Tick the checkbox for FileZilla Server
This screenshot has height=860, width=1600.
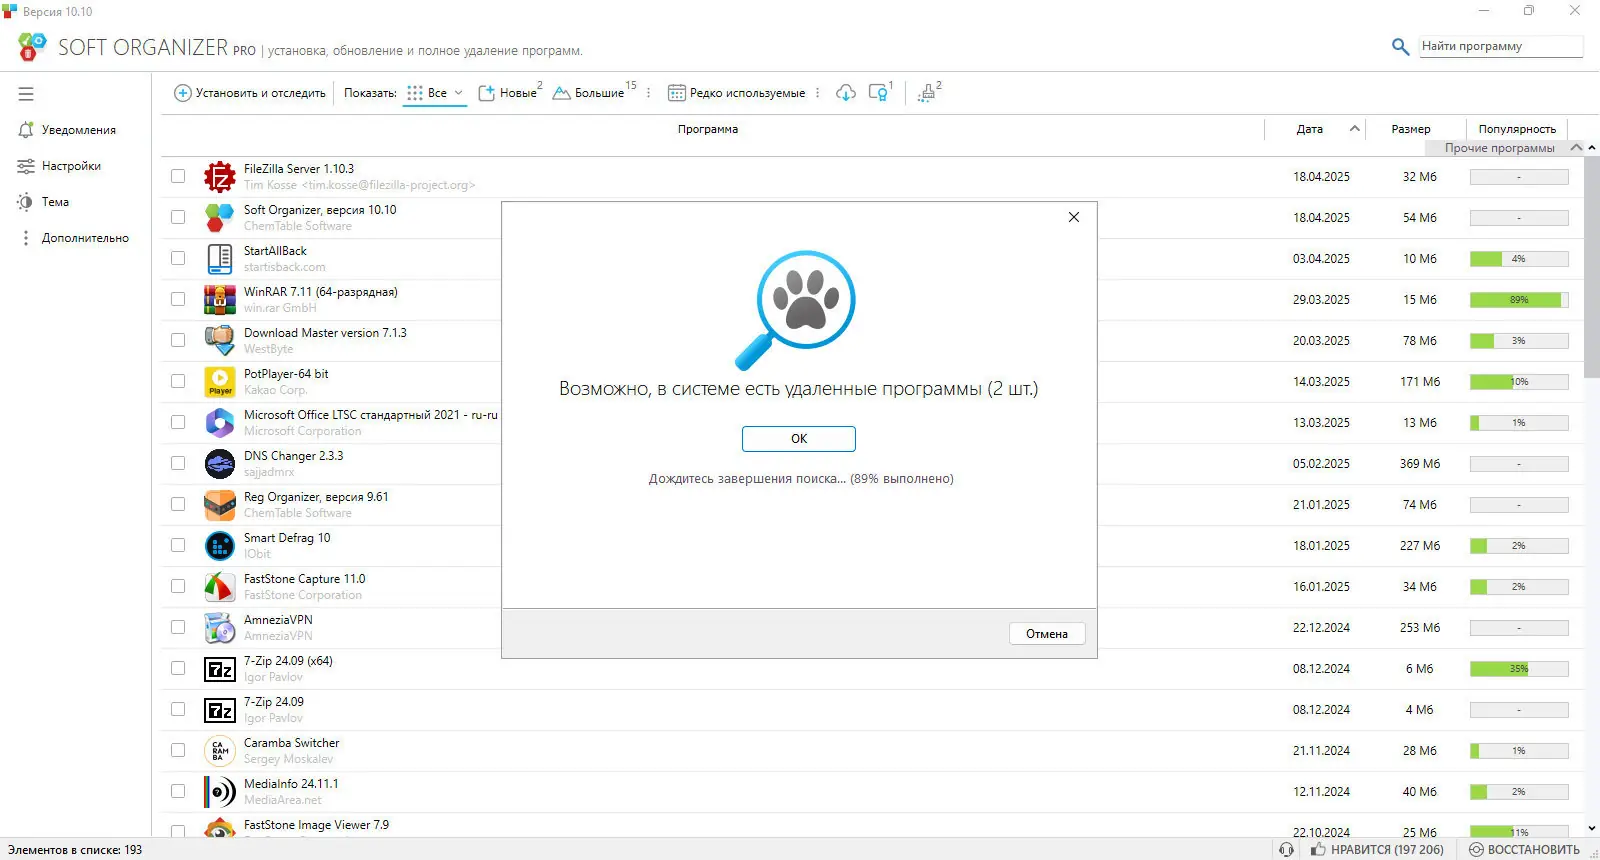point(178,177)
